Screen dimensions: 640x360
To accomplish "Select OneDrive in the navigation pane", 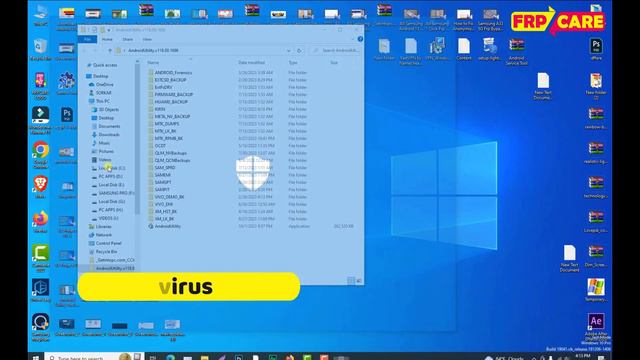I will [104, 84].
